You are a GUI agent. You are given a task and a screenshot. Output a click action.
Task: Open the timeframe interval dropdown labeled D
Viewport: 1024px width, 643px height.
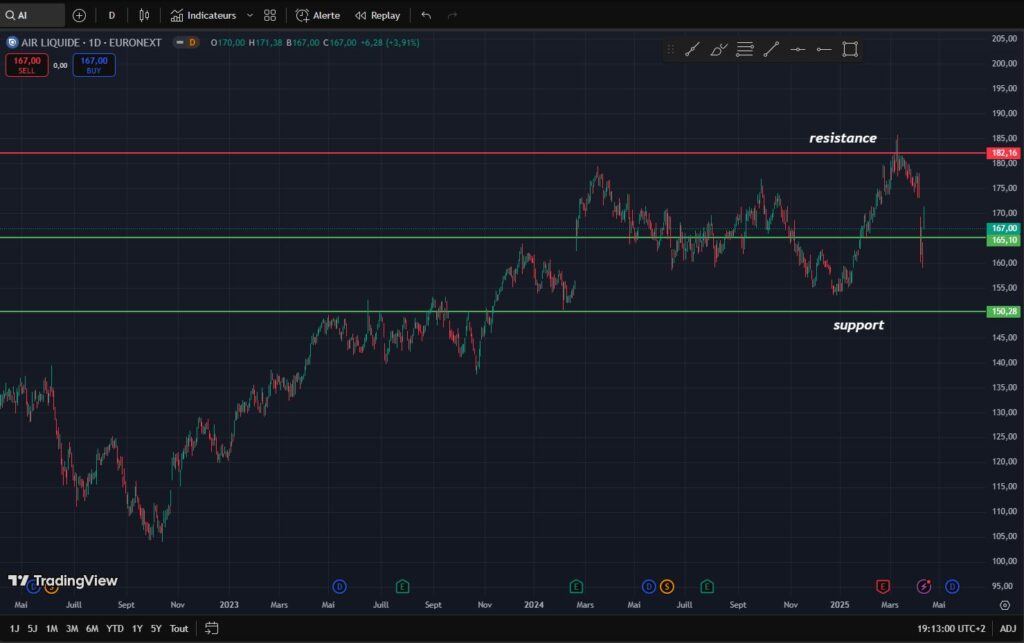(110, 15)
